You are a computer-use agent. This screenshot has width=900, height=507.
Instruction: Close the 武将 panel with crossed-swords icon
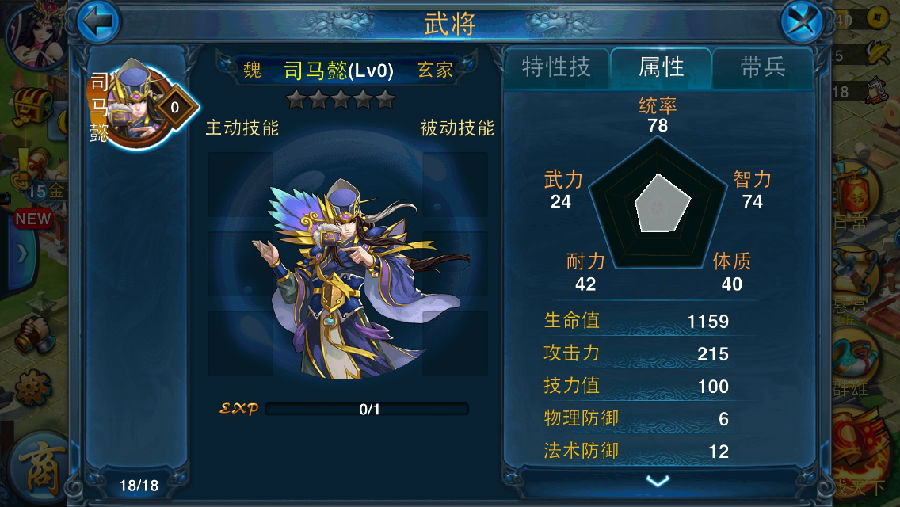pyautogui.click(x=802, y=22)
